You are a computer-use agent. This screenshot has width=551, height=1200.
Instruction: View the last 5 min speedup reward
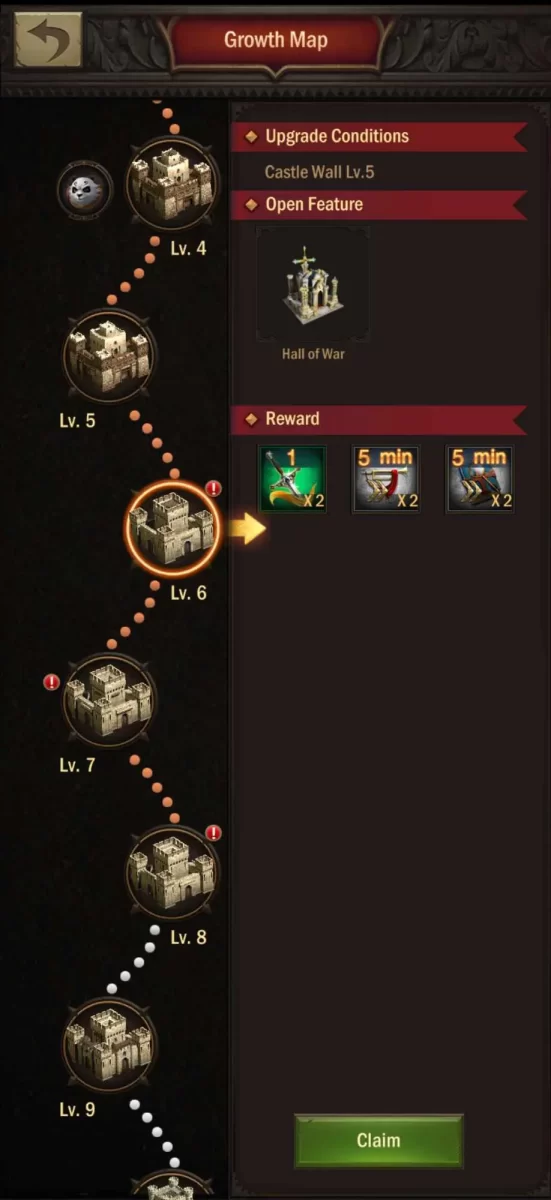point(480,479)
